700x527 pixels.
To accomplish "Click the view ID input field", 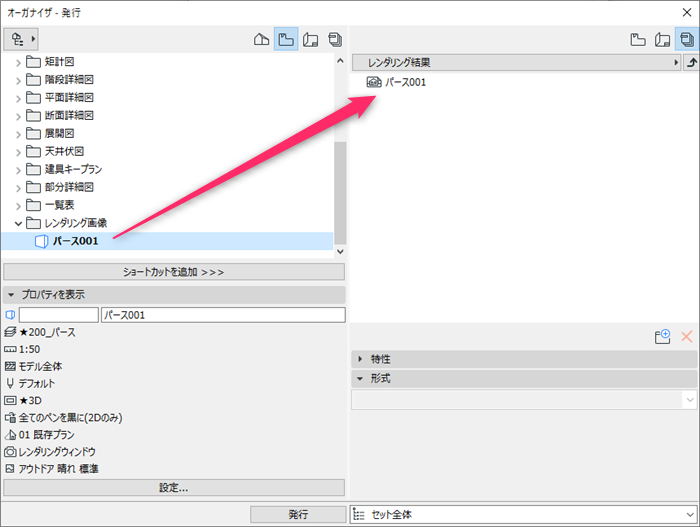I will tap(58, 315).
